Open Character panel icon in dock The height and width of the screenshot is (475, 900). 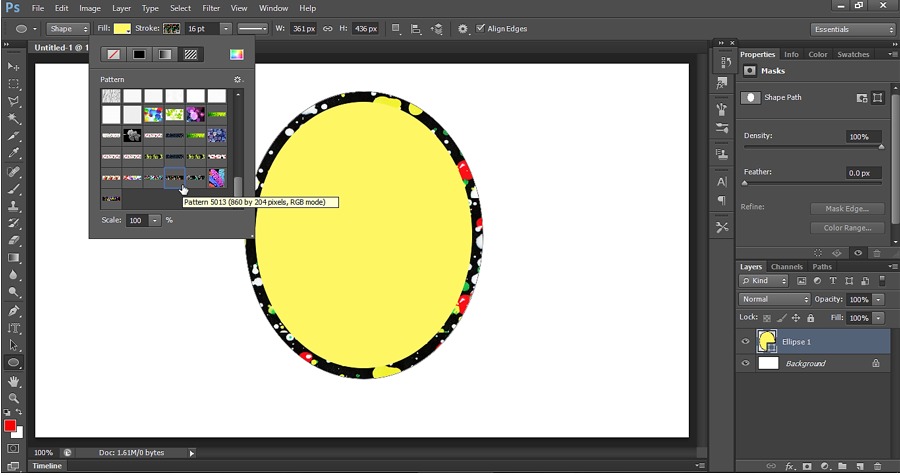point(722,182)
